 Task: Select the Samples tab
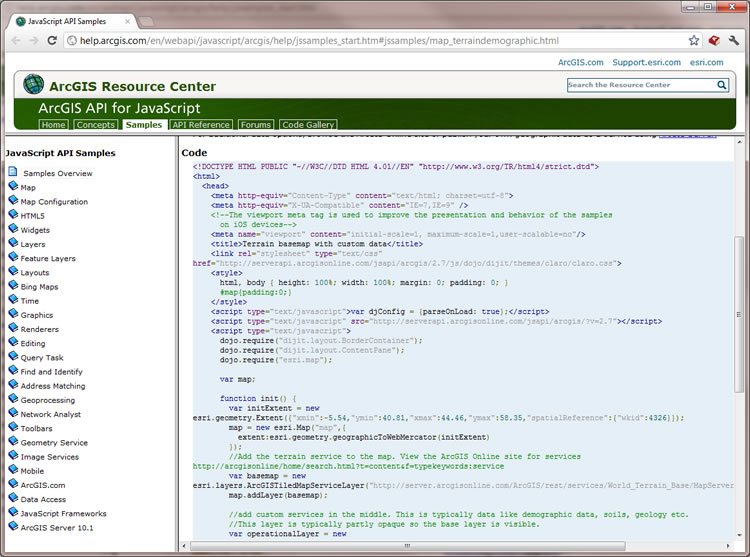144,125
